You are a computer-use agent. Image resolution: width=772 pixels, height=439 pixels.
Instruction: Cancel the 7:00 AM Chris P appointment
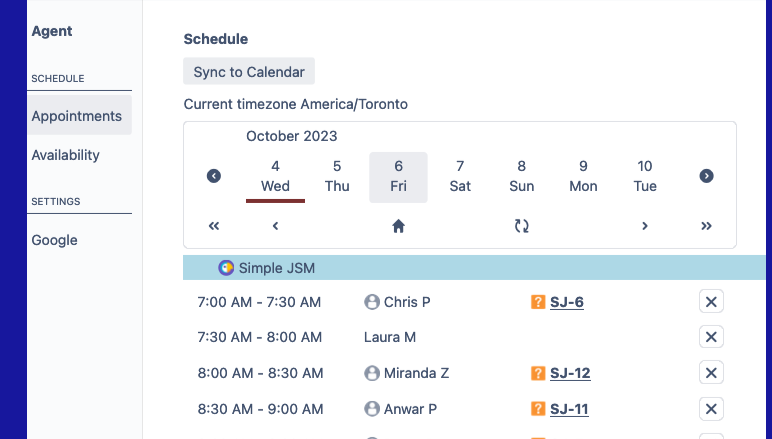[x=711, y=302]
